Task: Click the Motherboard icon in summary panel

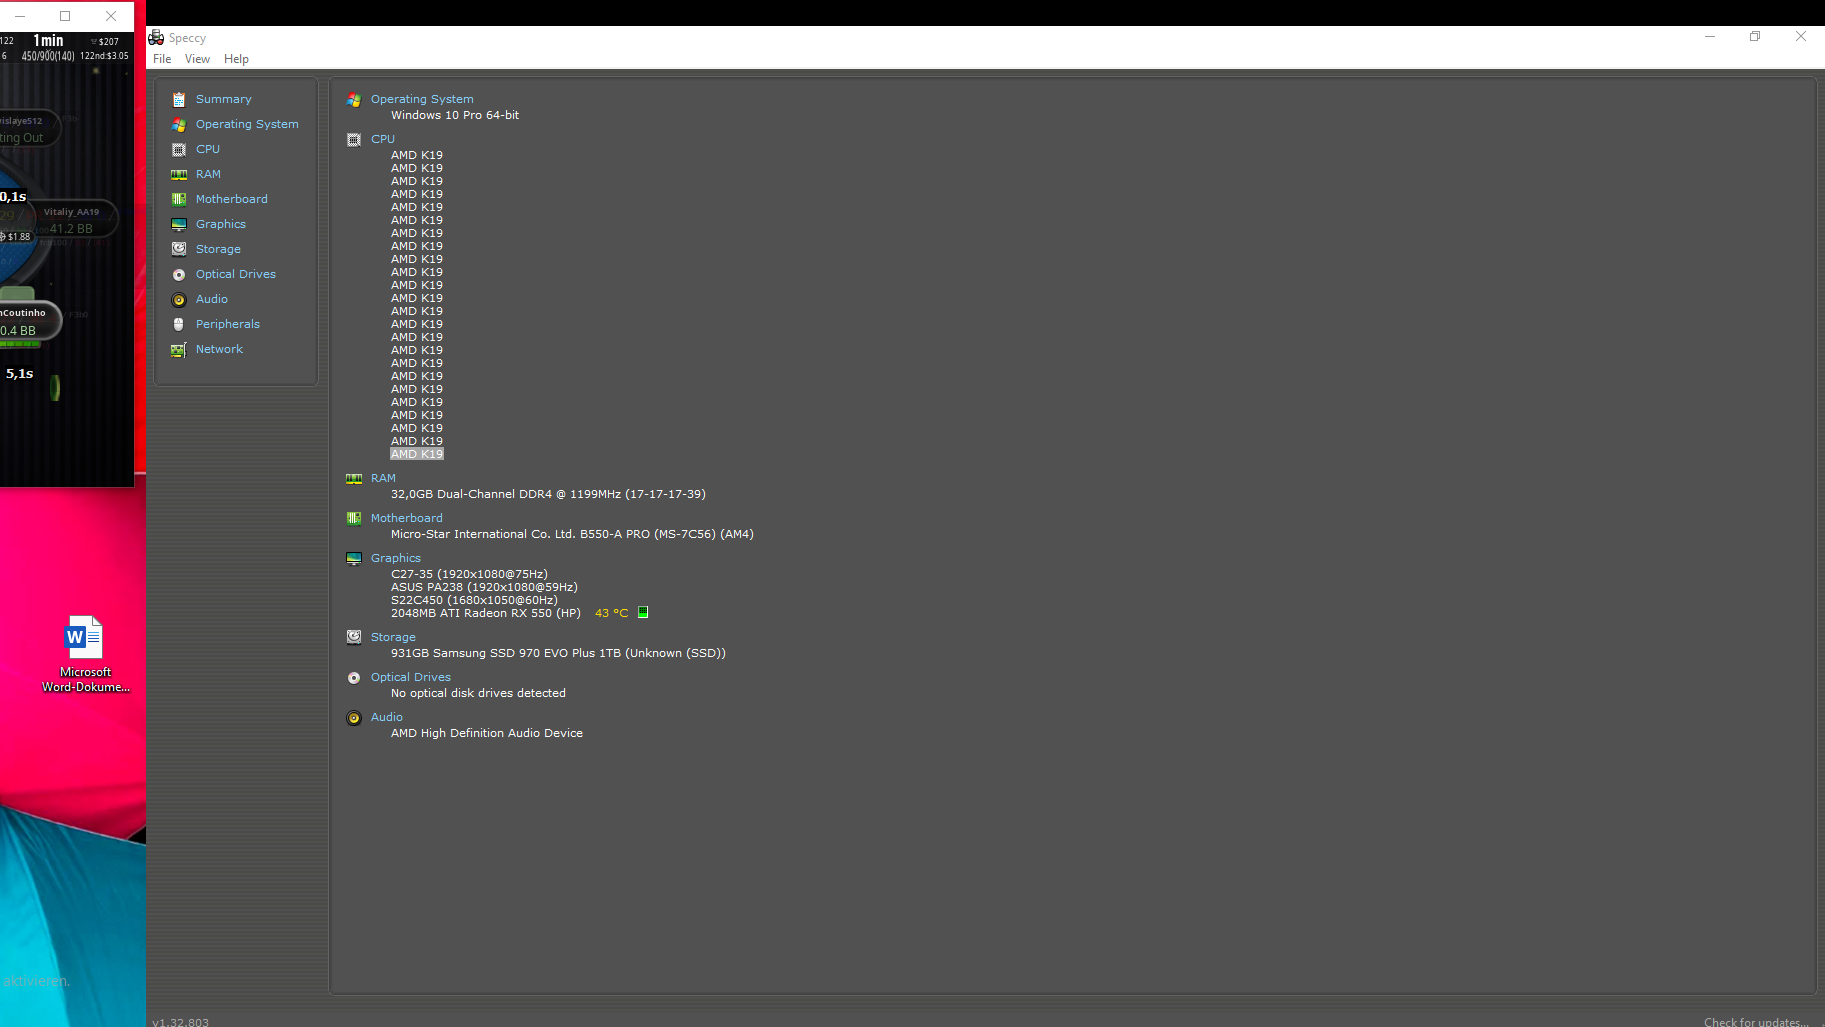Action: click(354, 518)
